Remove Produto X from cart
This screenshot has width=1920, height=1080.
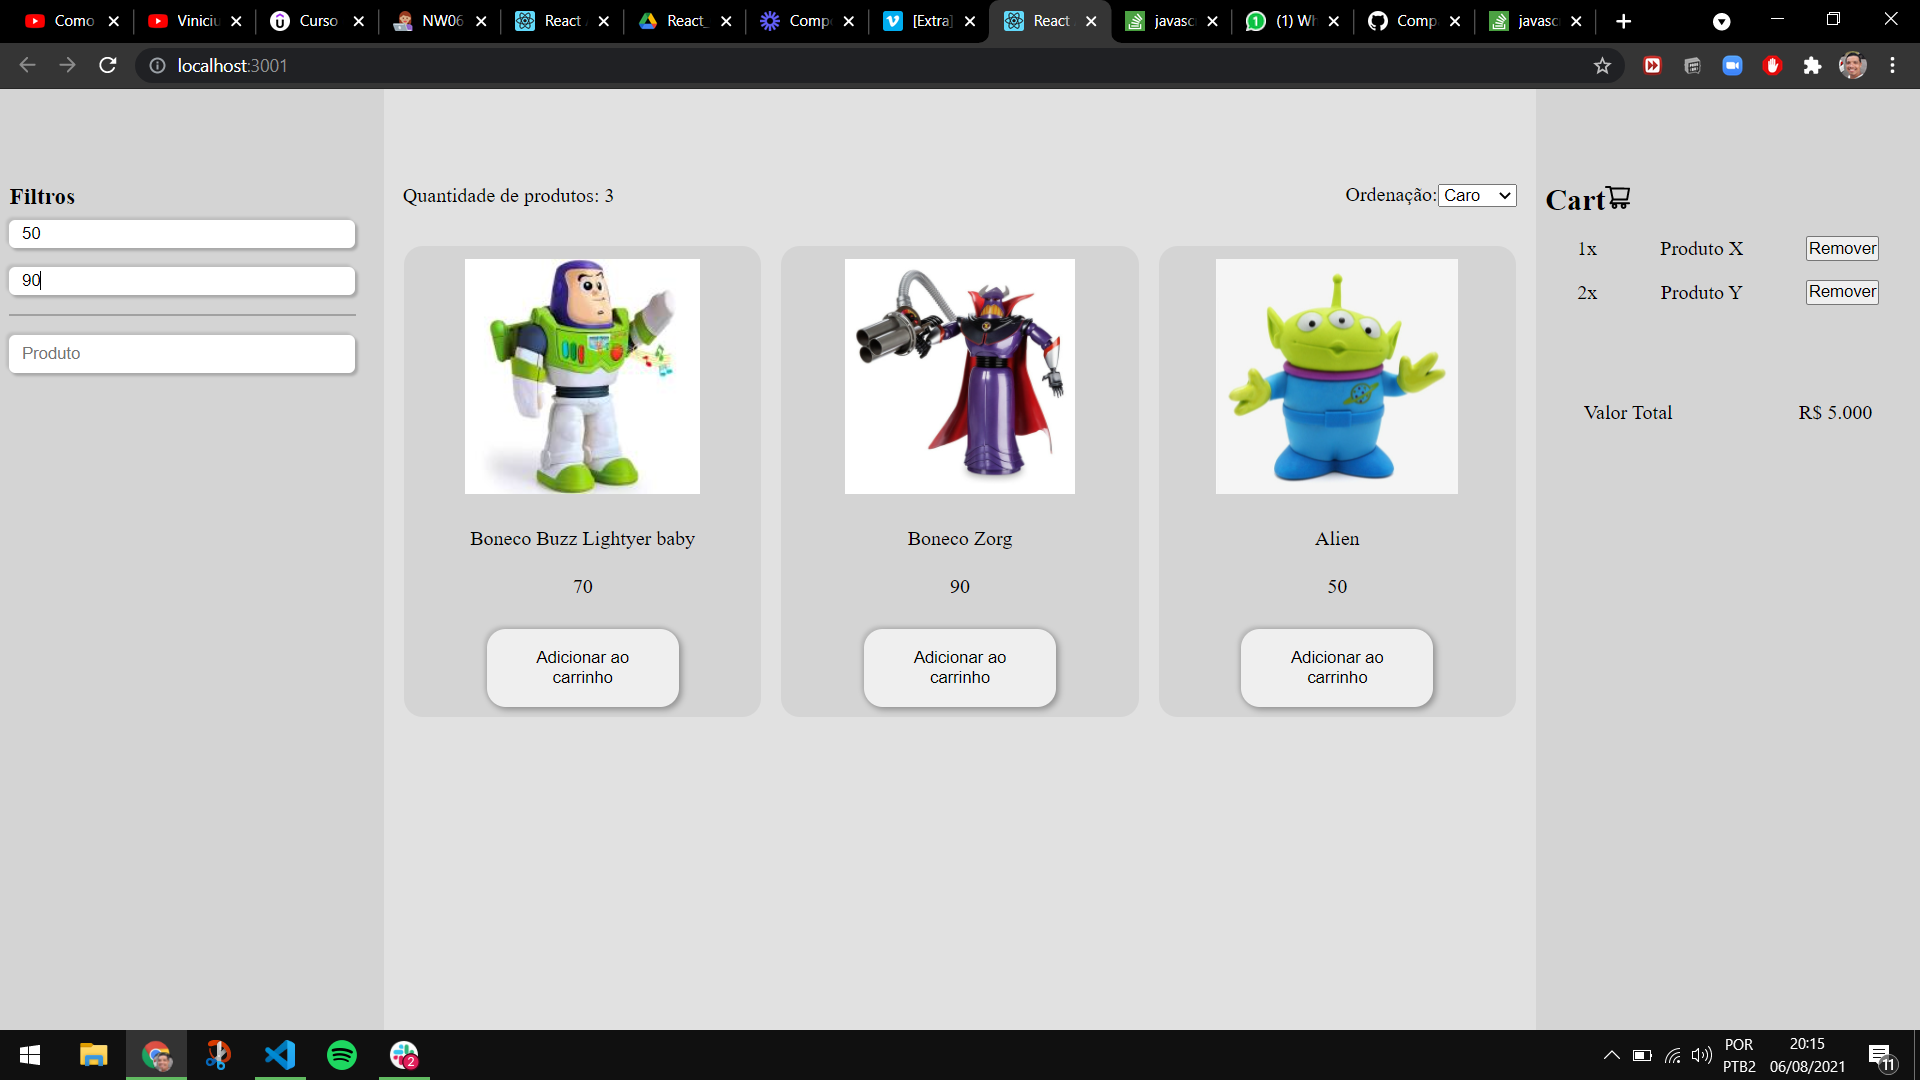(x=1841, y=249)
